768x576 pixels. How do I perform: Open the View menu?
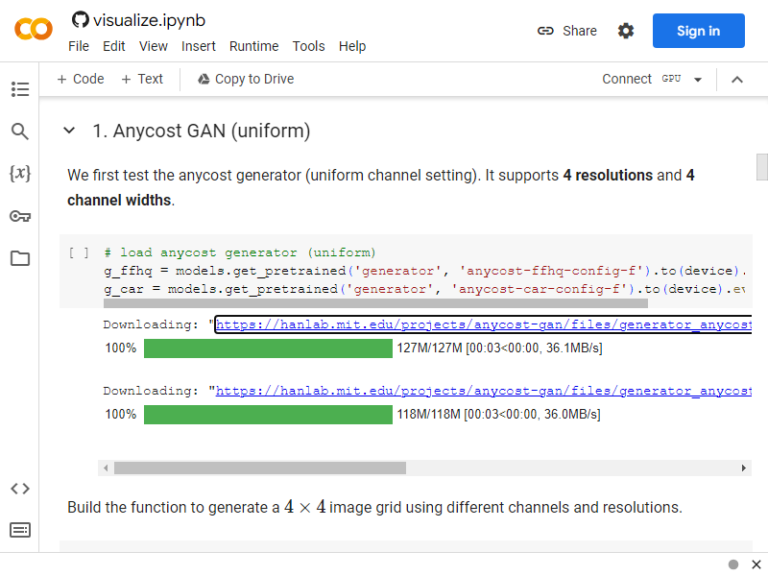click(x=153, y=46)
